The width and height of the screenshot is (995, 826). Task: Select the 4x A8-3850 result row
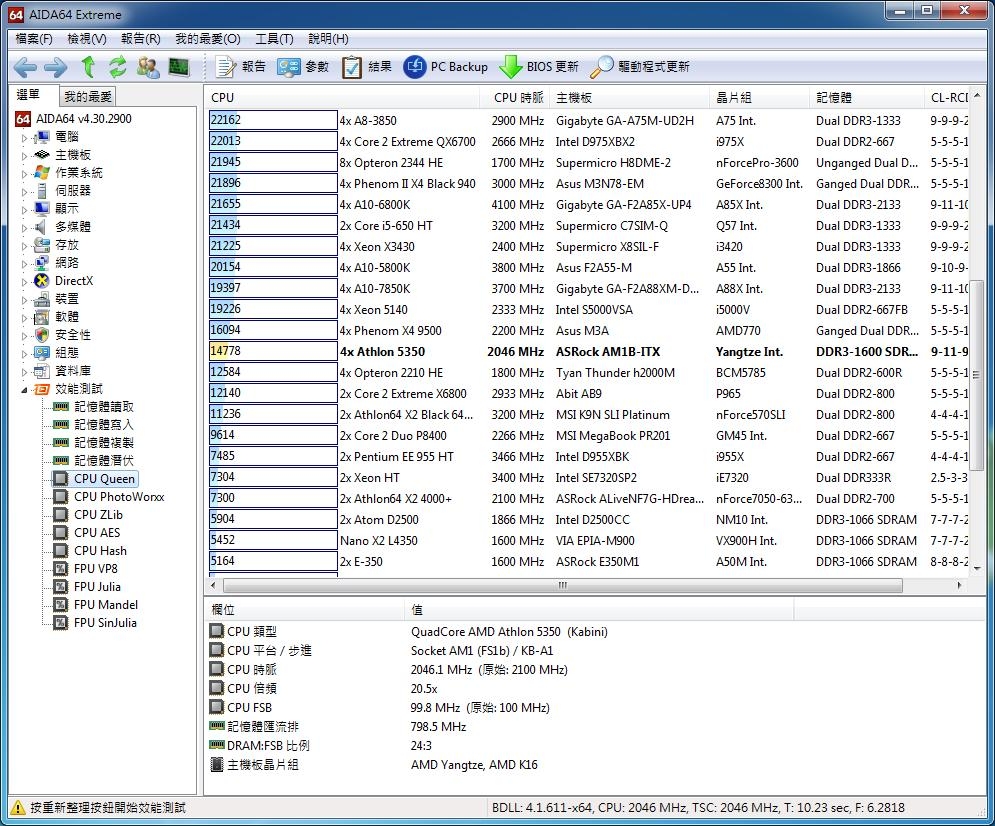click(x=588, y=121)
